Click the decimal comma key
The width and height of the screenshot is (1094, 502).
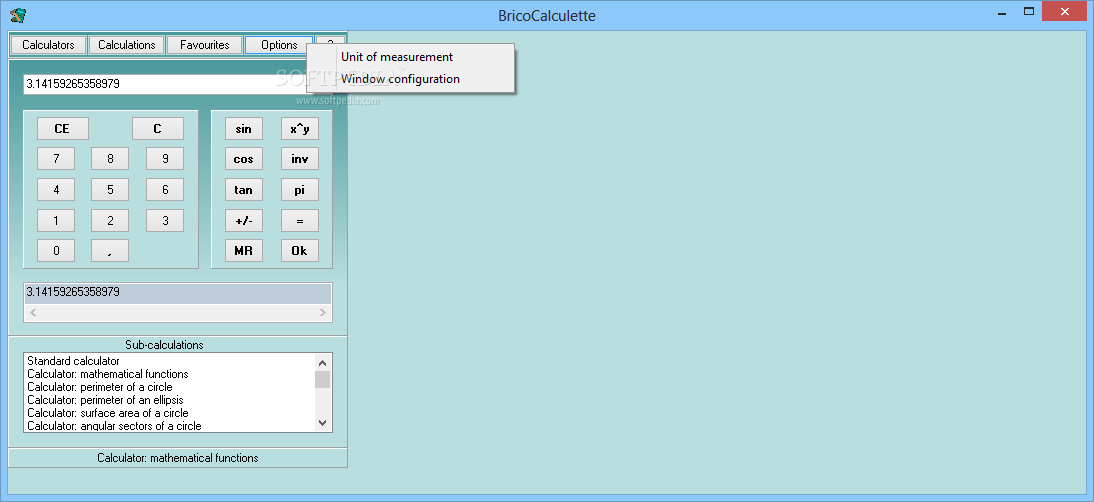pos(110,251)
